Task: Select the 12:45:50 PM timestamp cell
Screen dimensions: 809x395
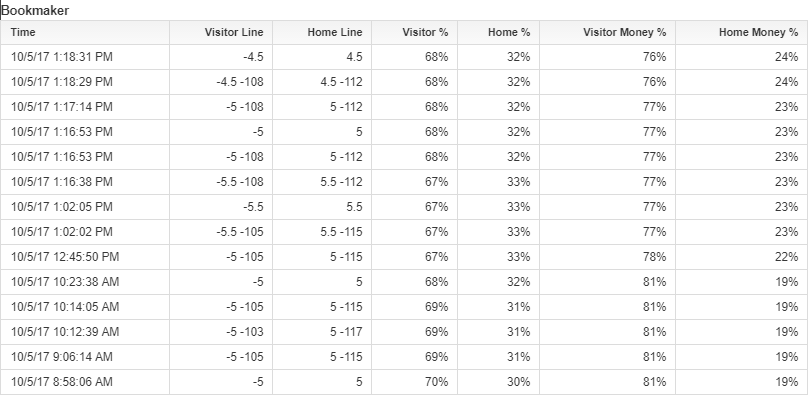Action: coord(85,257)
